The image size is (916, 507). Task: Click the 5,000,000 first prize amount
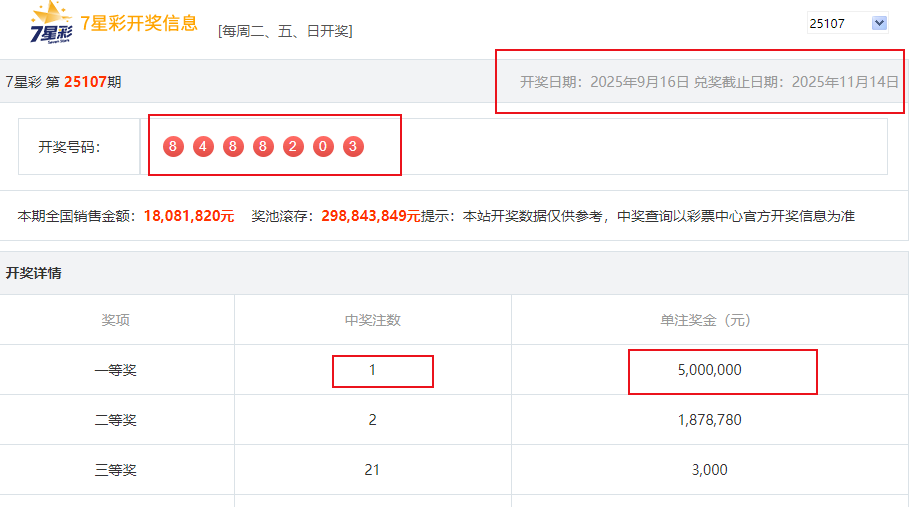tap(709, 370)
